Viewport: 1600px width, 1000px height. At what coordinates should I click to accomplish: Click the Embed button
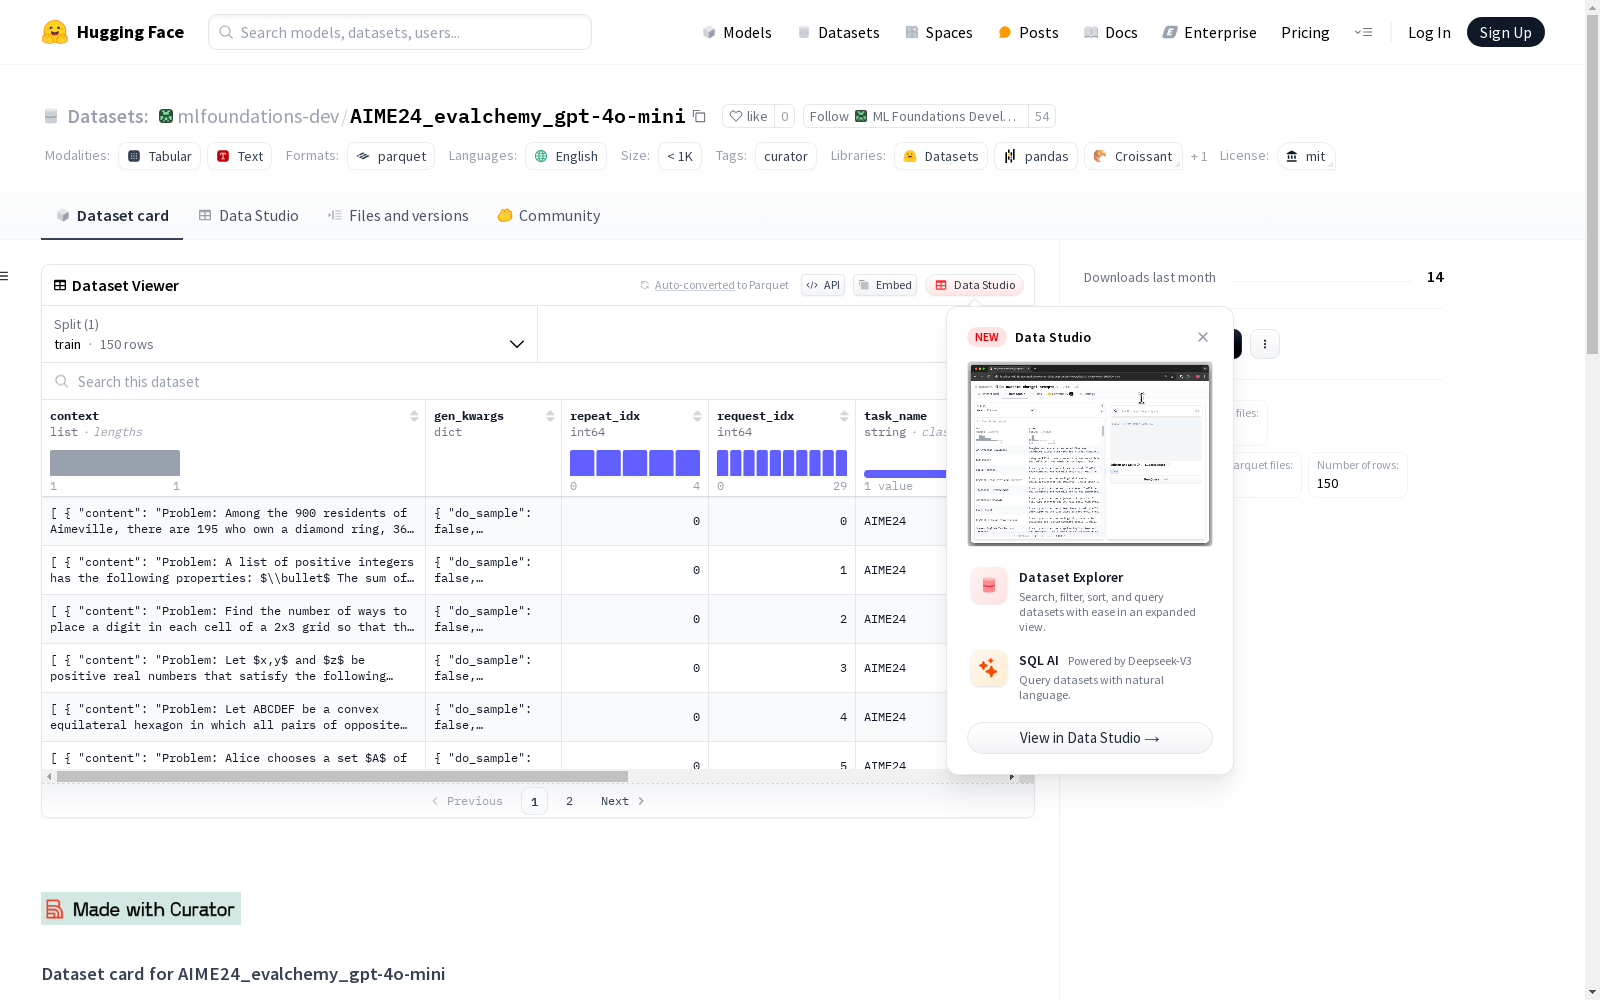(885, 285)
